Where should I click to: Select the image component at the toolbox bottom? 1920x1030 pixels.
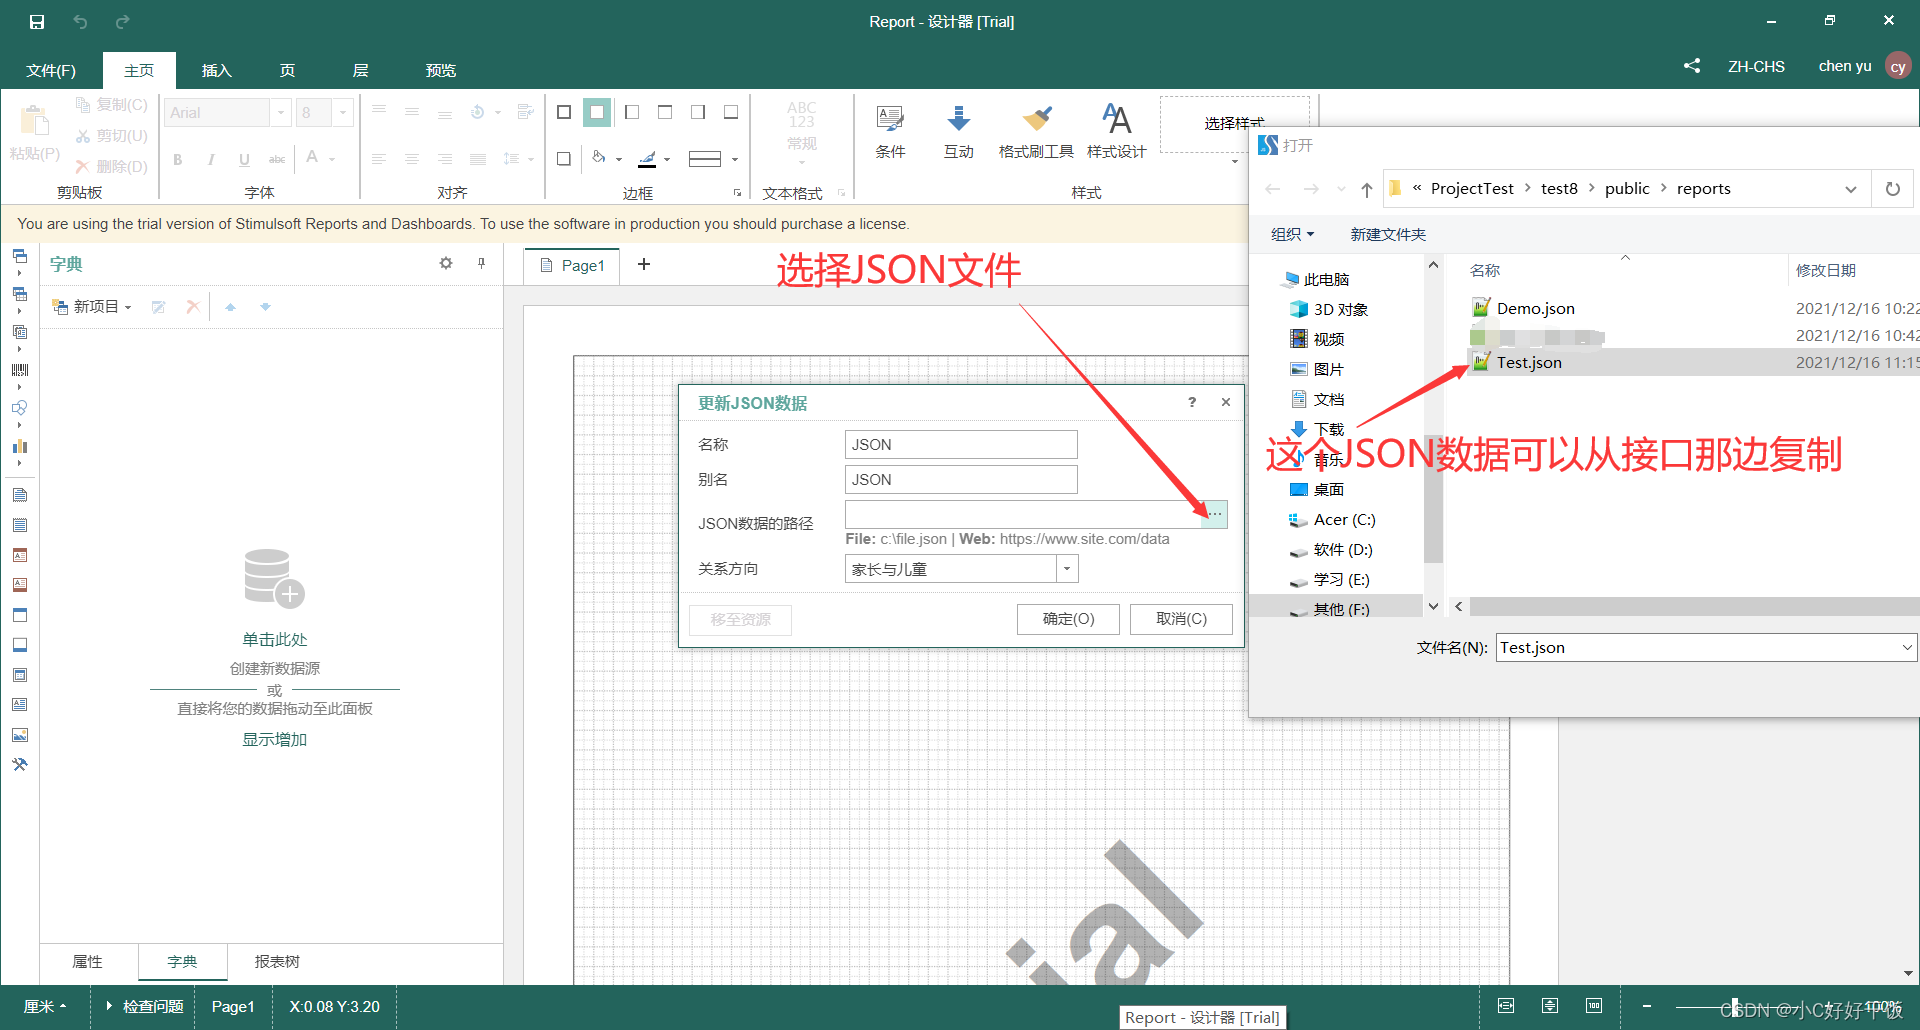pyautogui.click(x=20, y=735)
